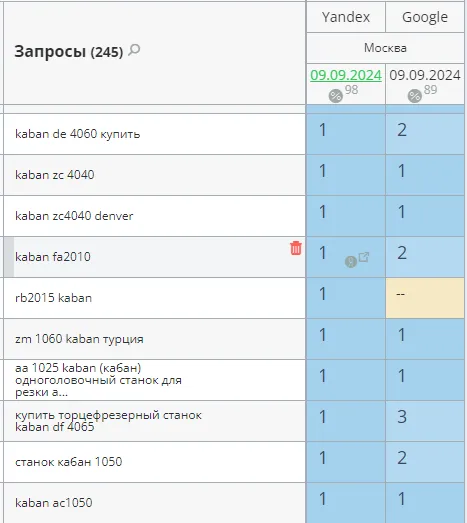Select the query станок кабан 1050

click(68, 462)
